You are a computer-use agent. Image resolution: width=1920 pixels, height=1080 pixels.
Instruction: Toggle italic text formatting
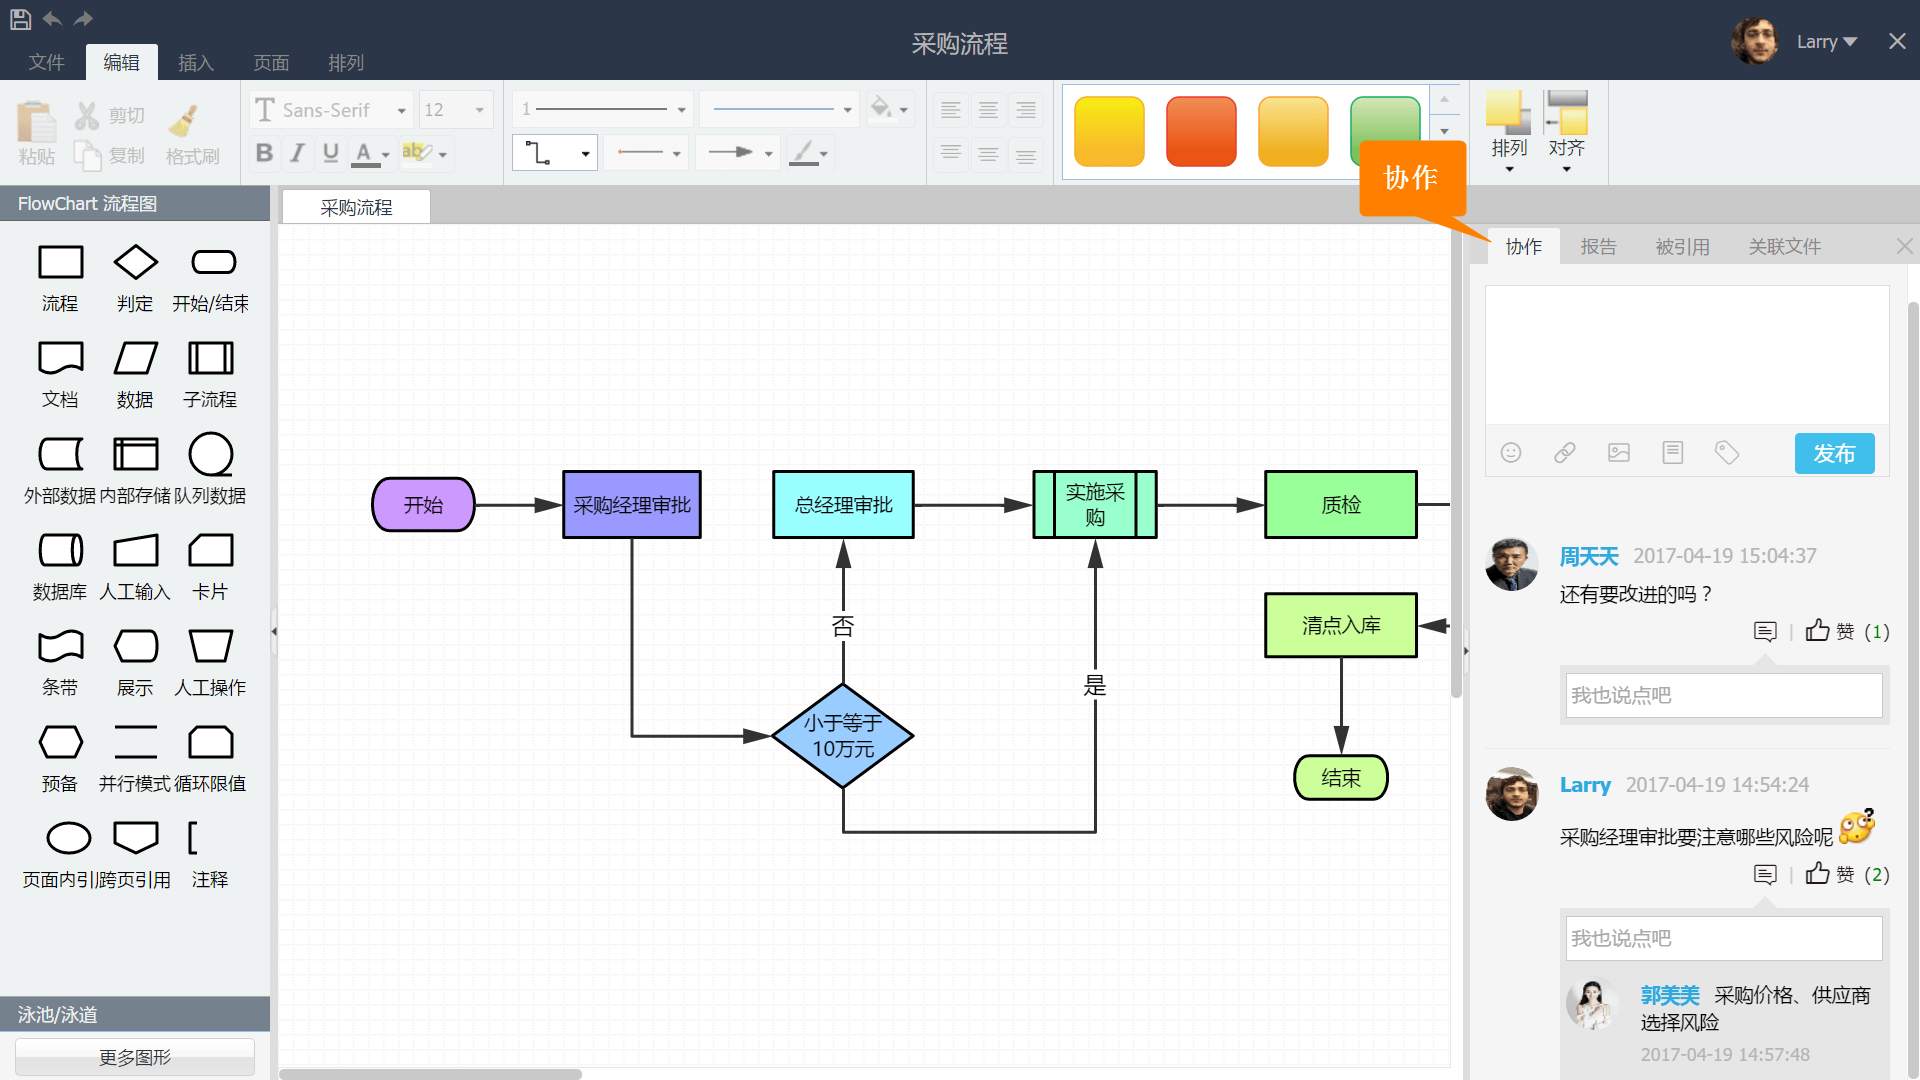[x=297, y=153]
